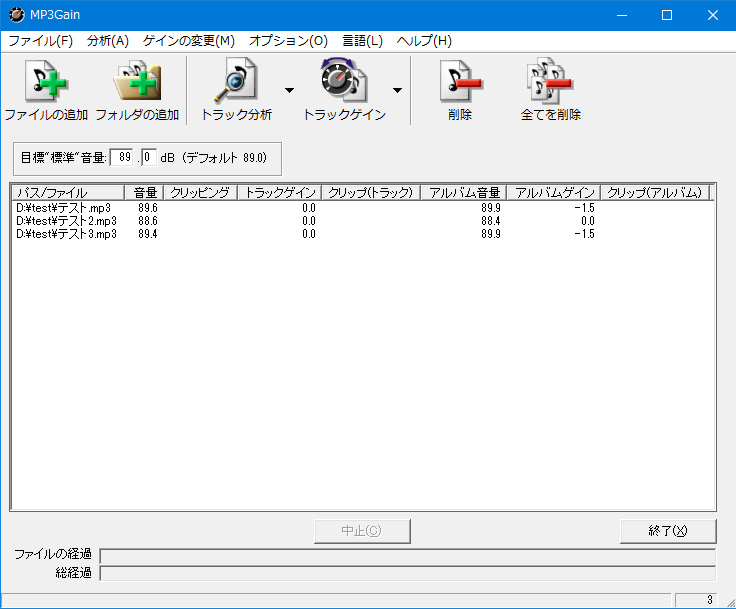Sort by パス/ファイル column header

click(x=68, y=193)
